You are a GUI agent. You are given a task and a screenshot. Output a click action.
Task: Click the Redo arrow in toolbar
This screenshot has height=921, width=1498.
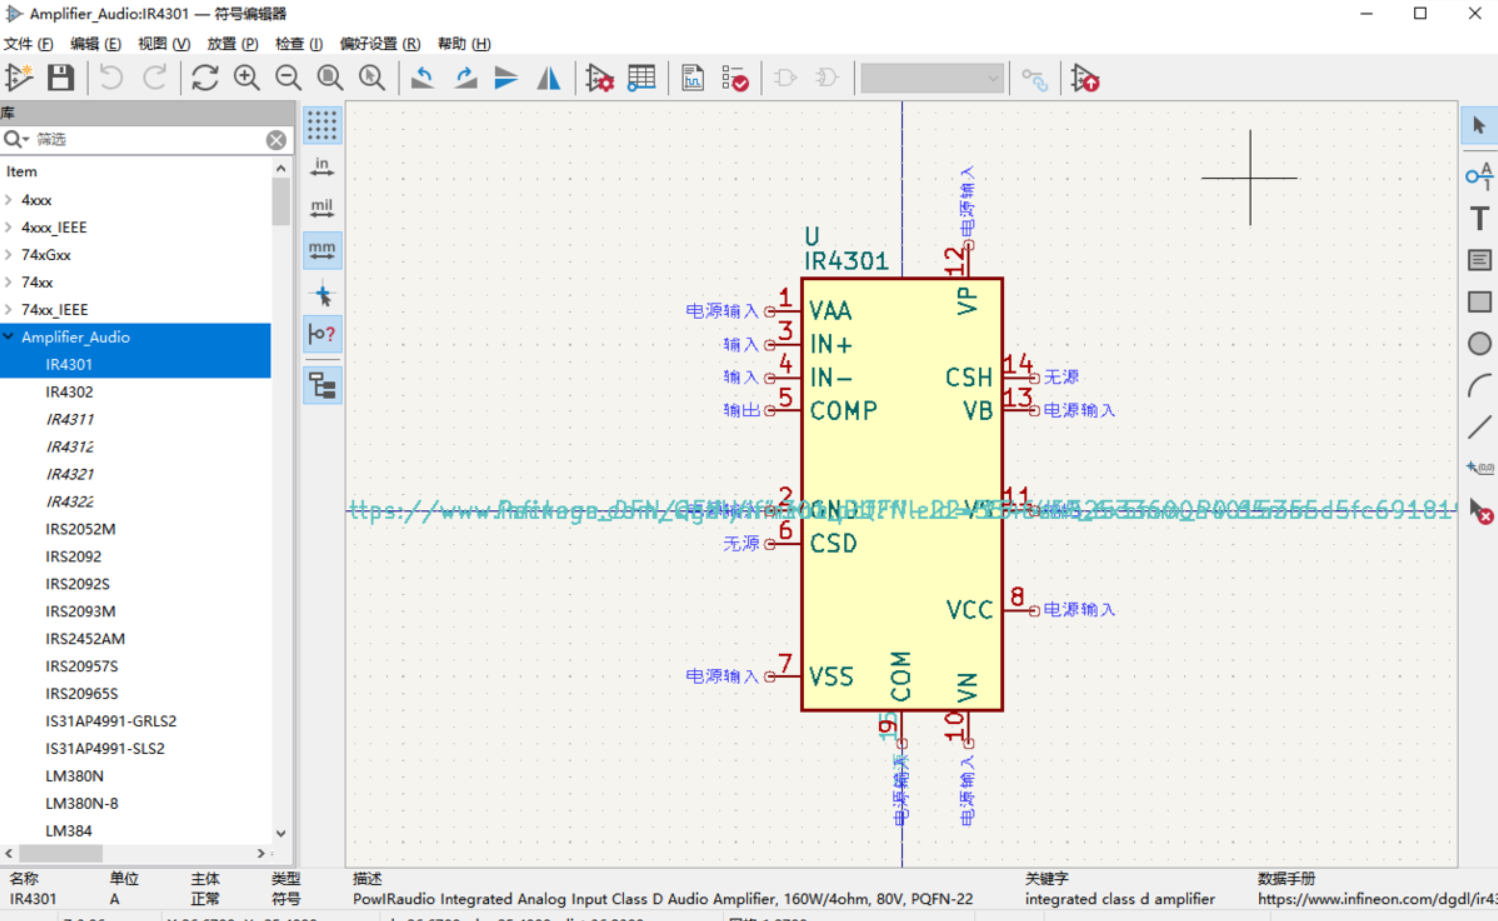[x=154, y=78]
